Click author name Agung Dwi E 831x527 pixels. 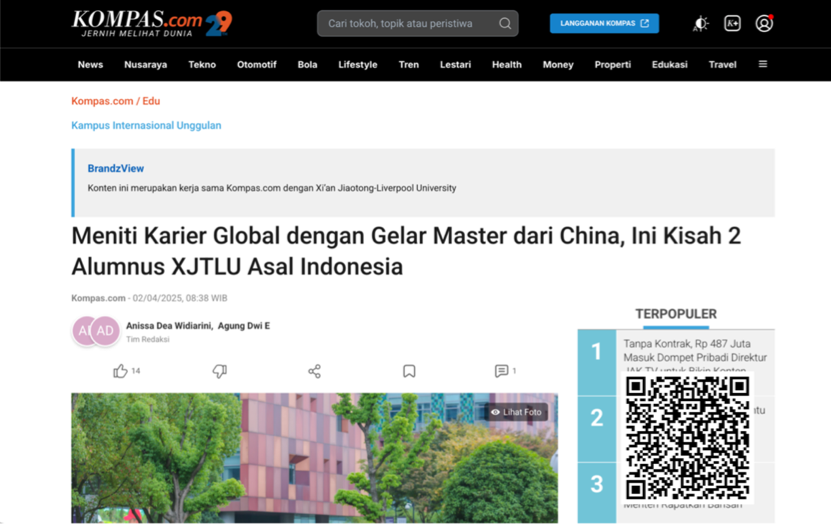(244, 326)
